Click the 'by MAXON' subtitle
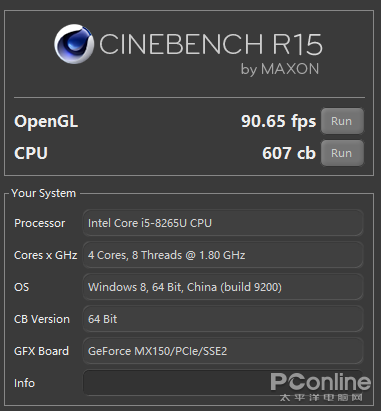 pos(280,69)
